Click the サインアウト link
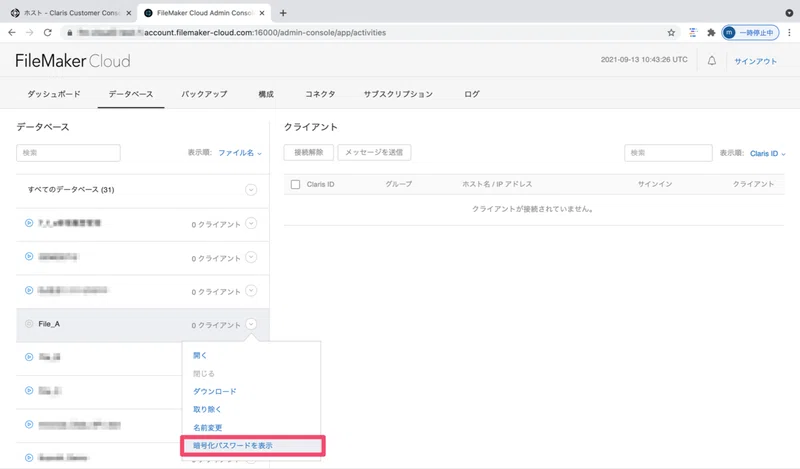This screenshot has height=469, width=800. coord(755,61)
